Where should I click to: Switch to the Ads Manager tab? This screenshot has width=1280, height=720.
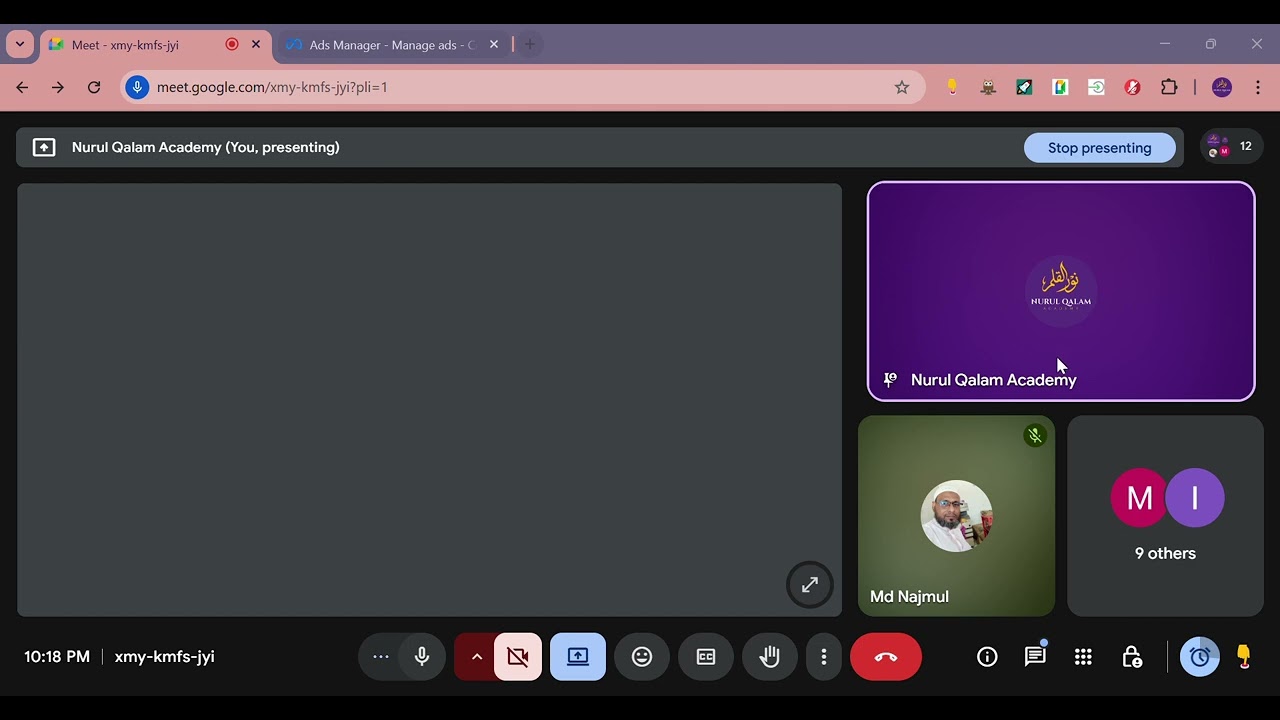click(392, 45)
